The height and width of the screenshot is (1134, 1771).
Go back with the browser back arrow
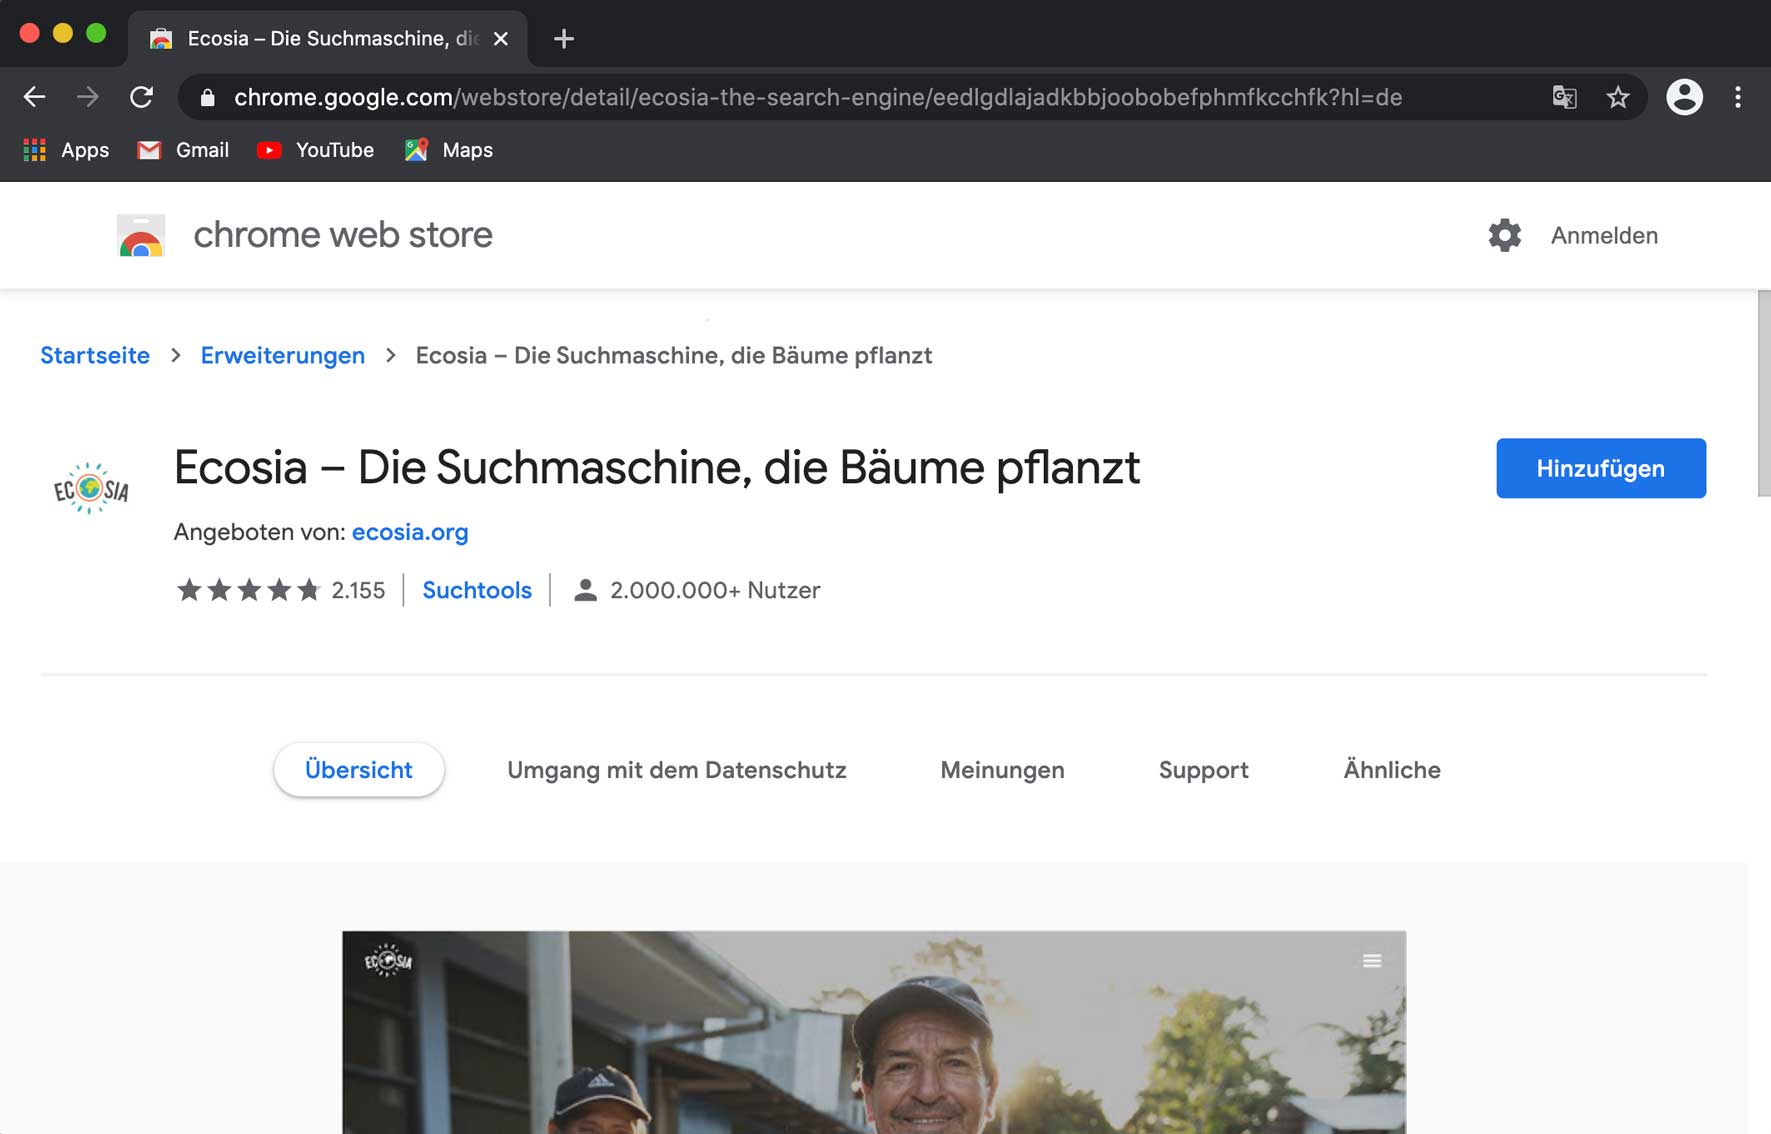pos(35,97)
